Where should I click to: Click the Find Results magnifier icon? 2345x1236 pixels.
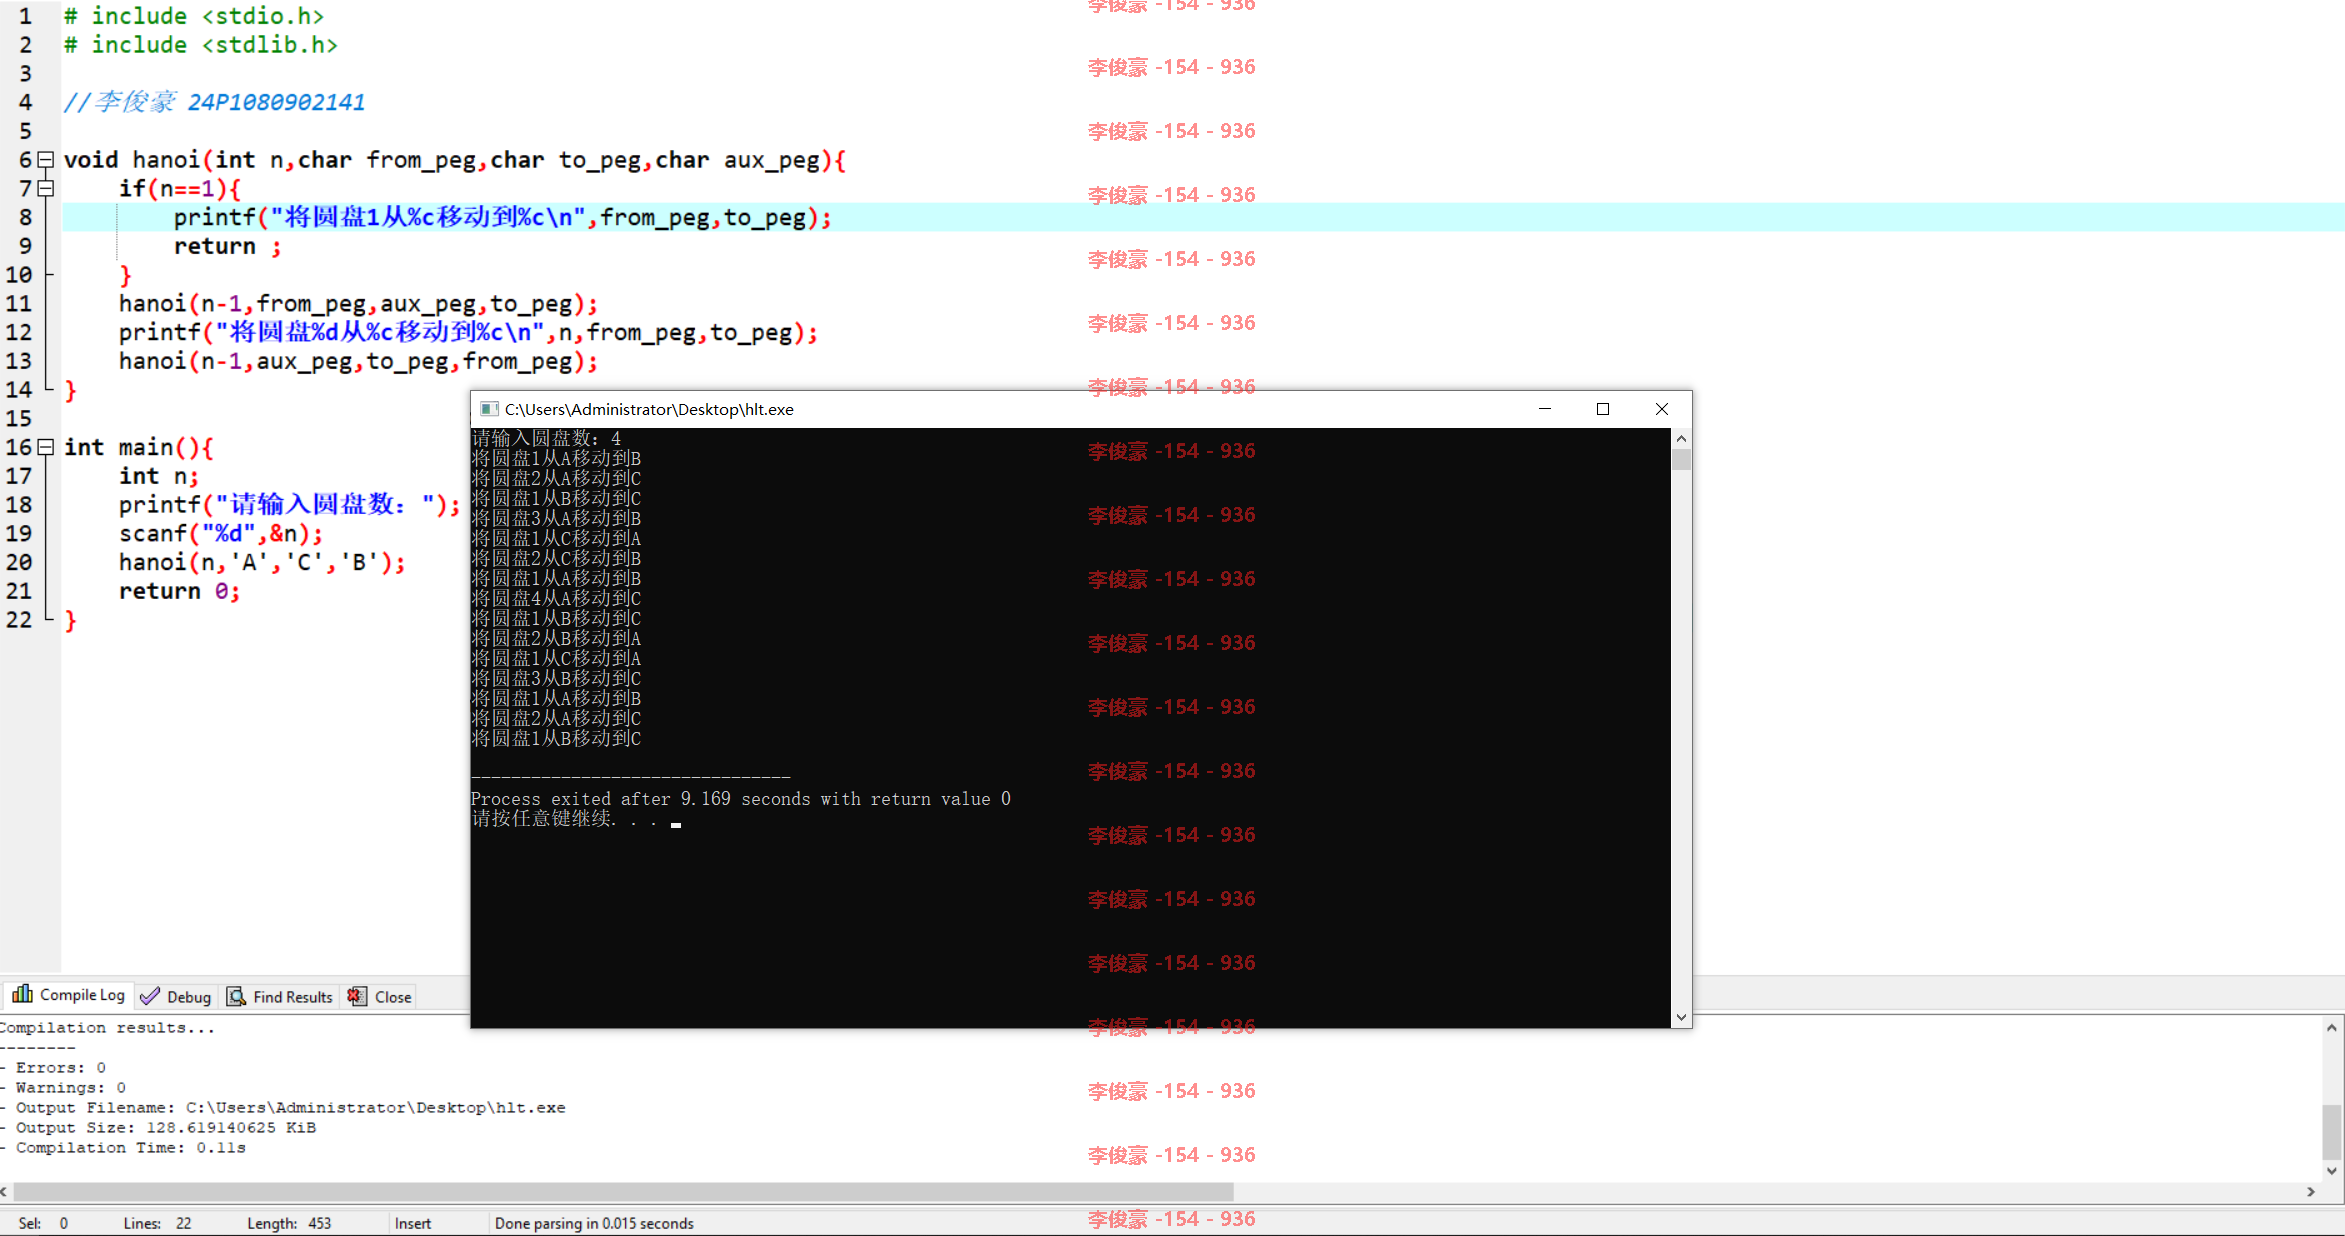tap(236, 997)
